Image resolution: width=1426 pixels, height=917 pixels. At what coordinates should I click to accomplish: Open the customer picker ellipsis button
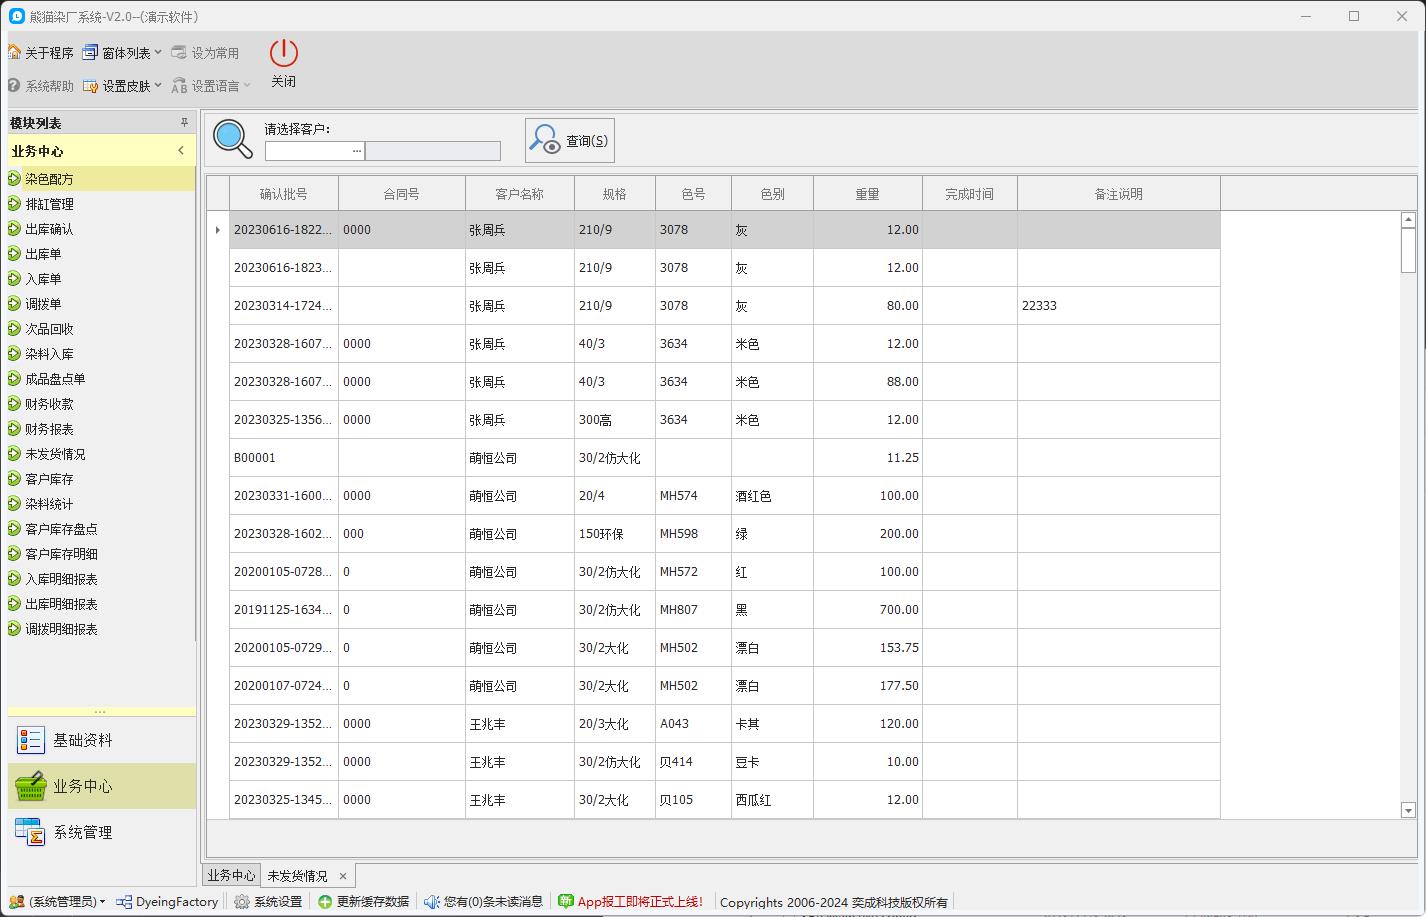(x=357, y=151)
